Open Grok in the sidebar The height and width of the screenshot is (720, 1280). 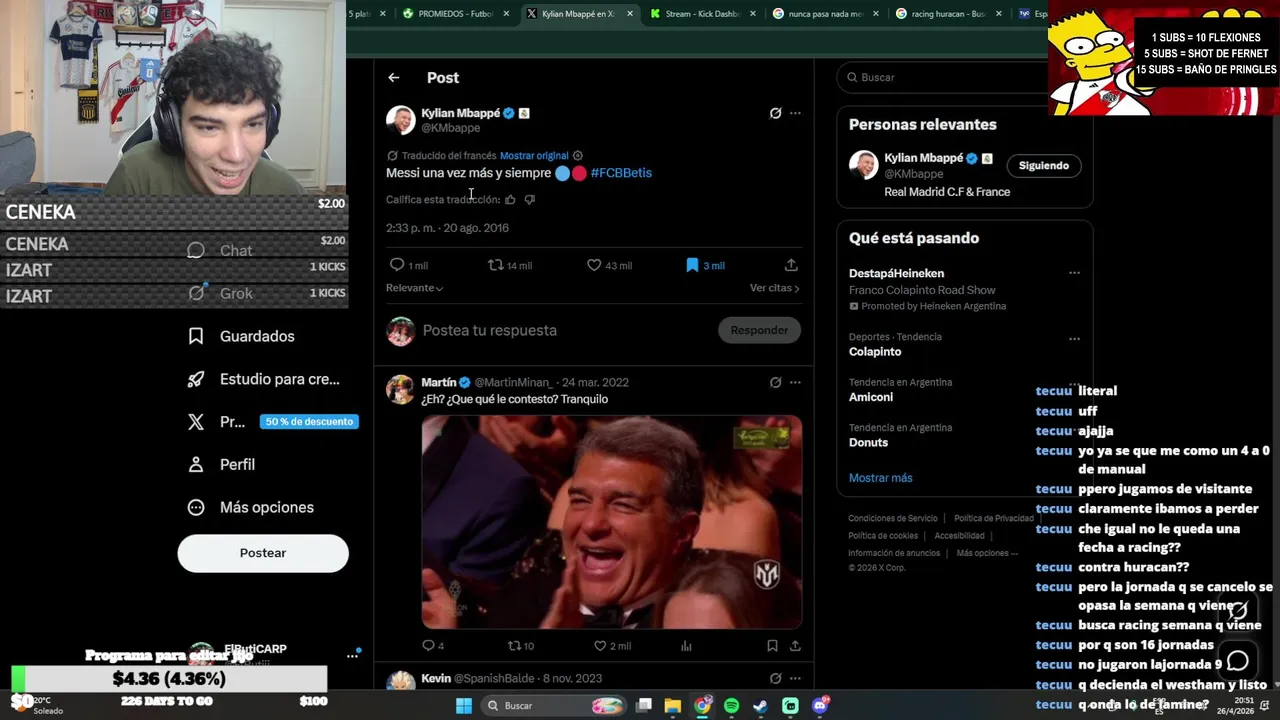point(221,293)
